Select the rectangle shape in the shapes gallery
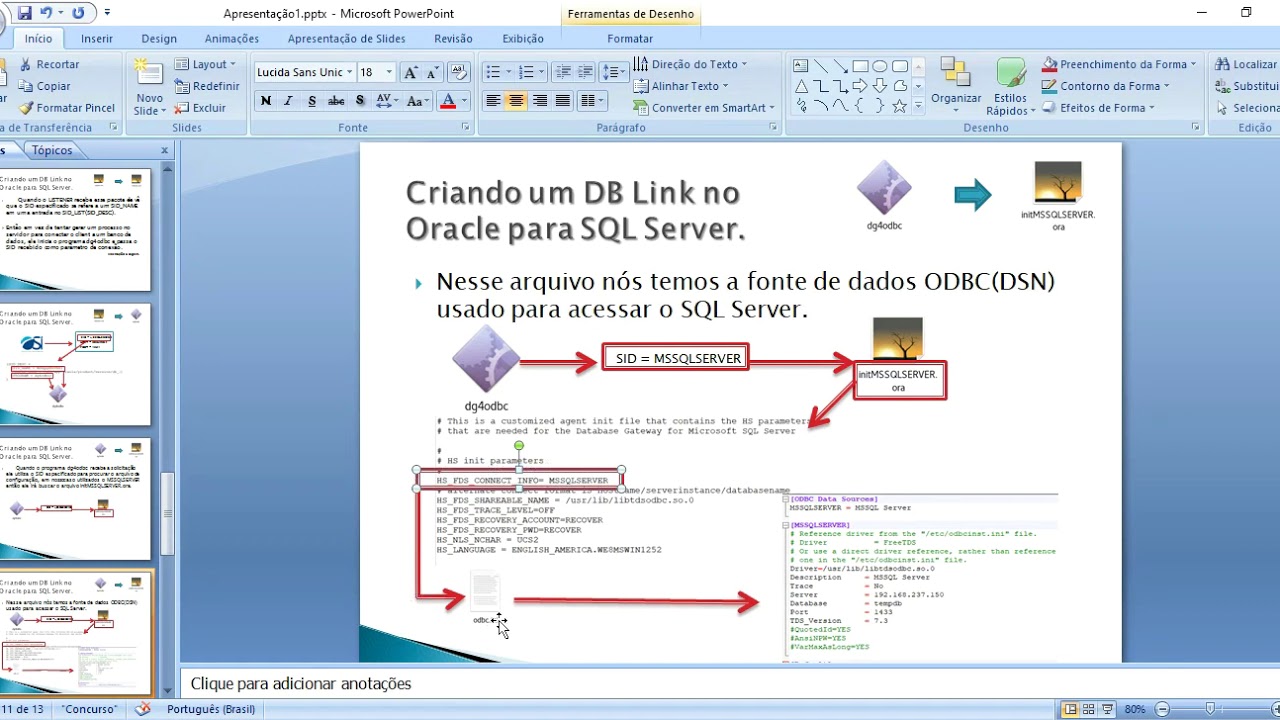The image size is (1280, 720). pos(860,66)
